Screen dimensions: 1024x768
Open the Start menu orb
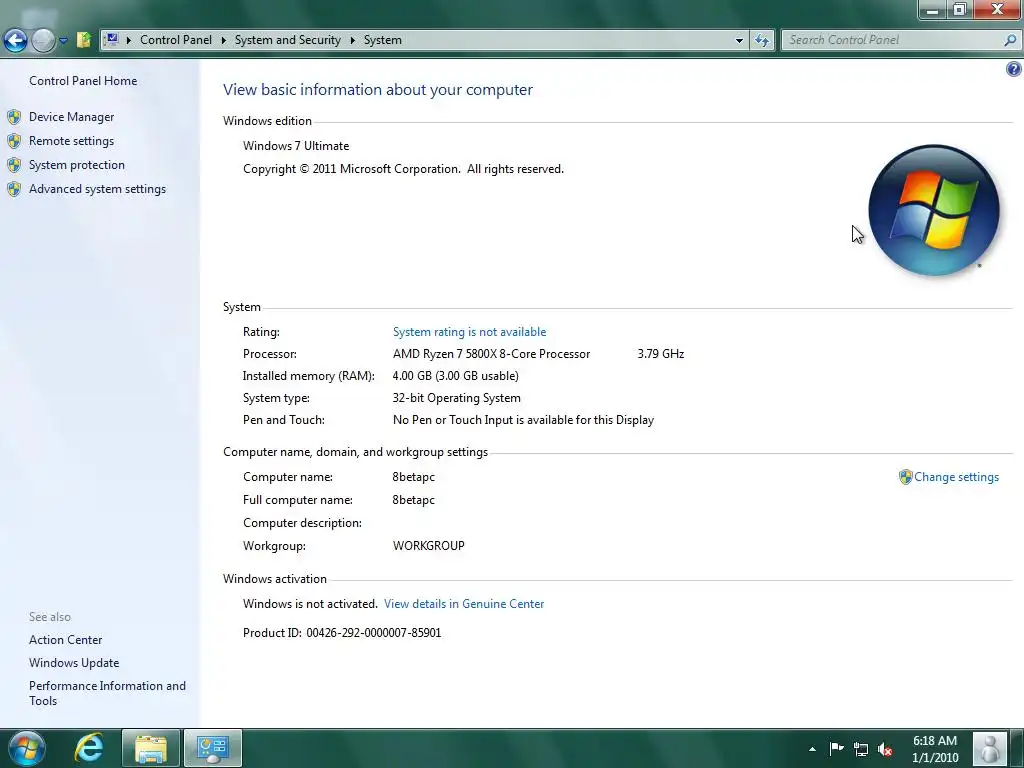tap(27, 748)
